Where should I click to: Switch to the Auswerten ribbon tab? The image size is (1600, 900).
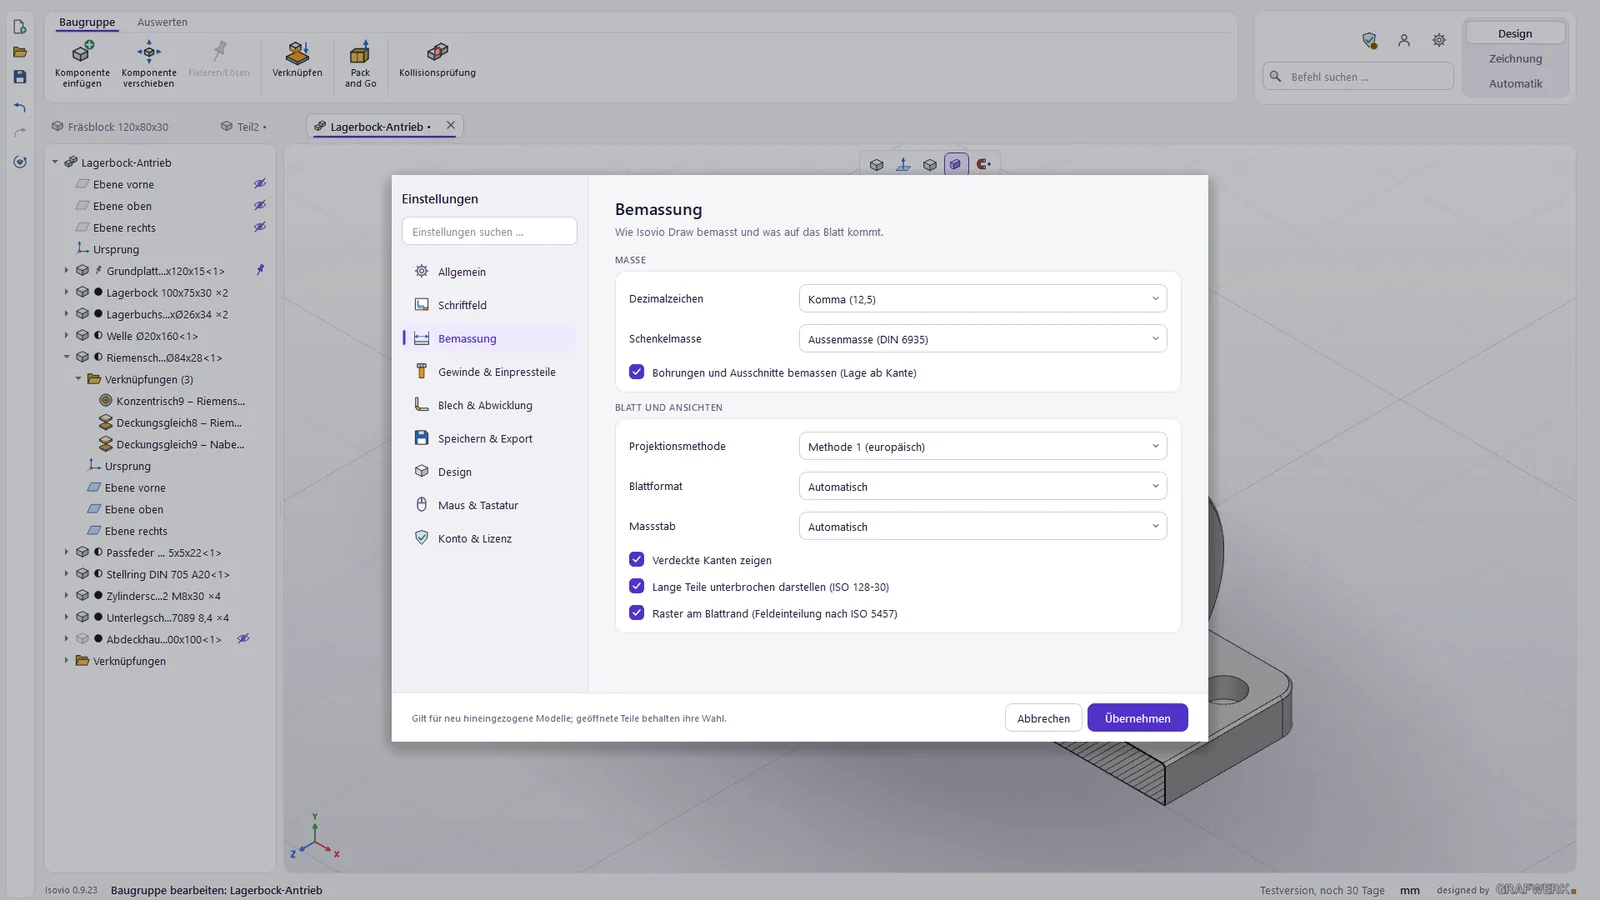(162, 22)
